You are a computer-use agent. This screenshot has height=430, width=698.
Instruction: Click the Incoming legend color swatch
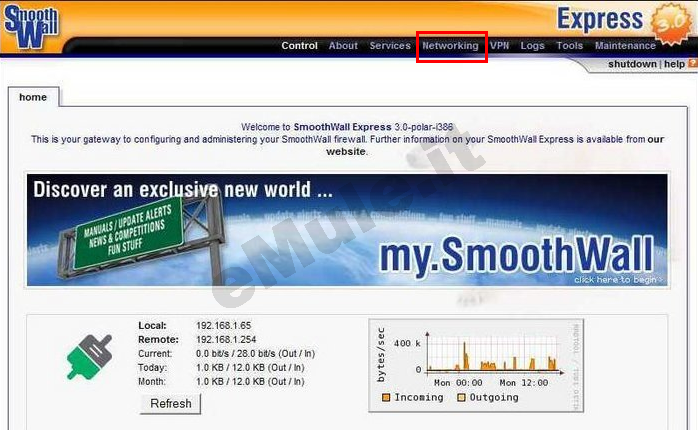pyautogui.click(x=386, y=397)
